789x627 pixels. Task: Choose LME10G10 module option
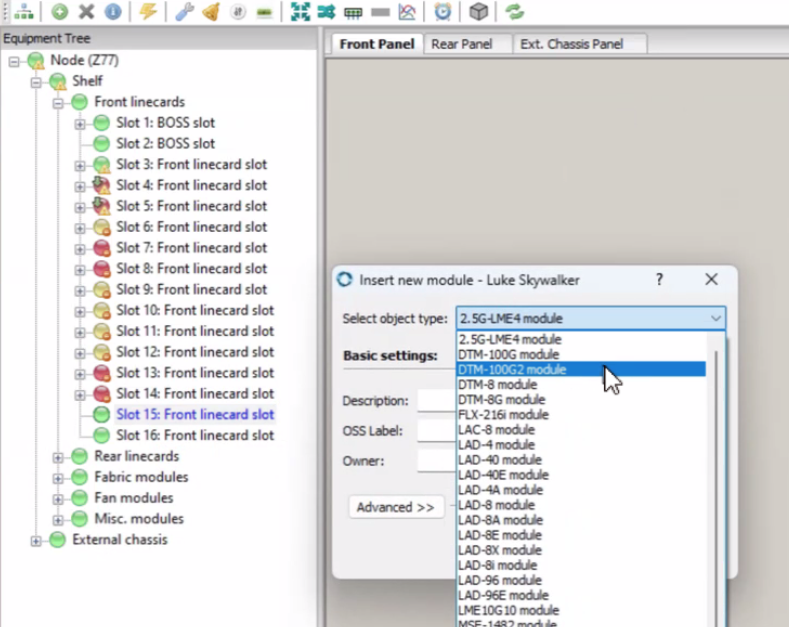coord(581,610)
